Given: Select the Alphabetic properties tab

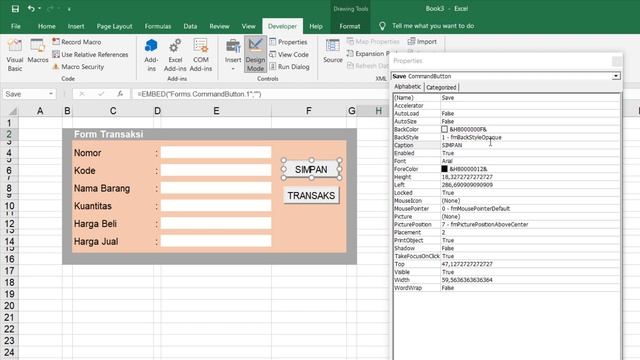Looking at the screenshot, I should (x=407, y=87).
